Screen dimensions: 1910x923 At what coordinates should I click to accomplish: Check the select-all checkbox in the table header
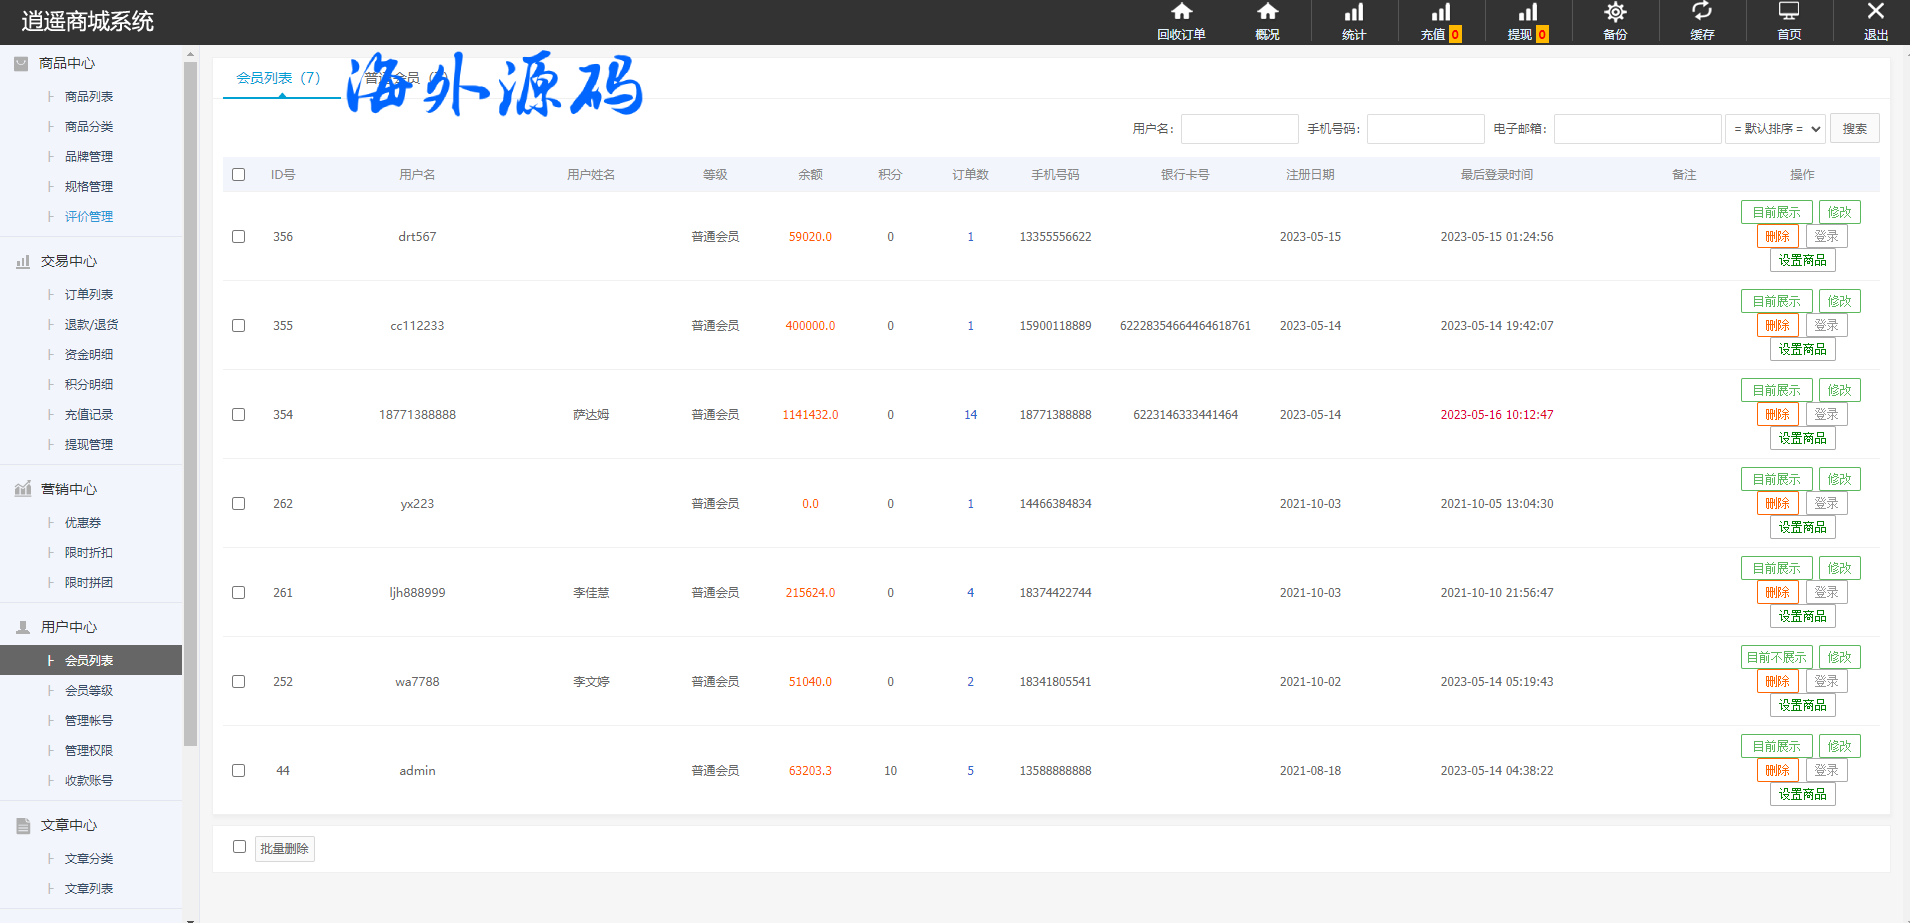(239, 175)
